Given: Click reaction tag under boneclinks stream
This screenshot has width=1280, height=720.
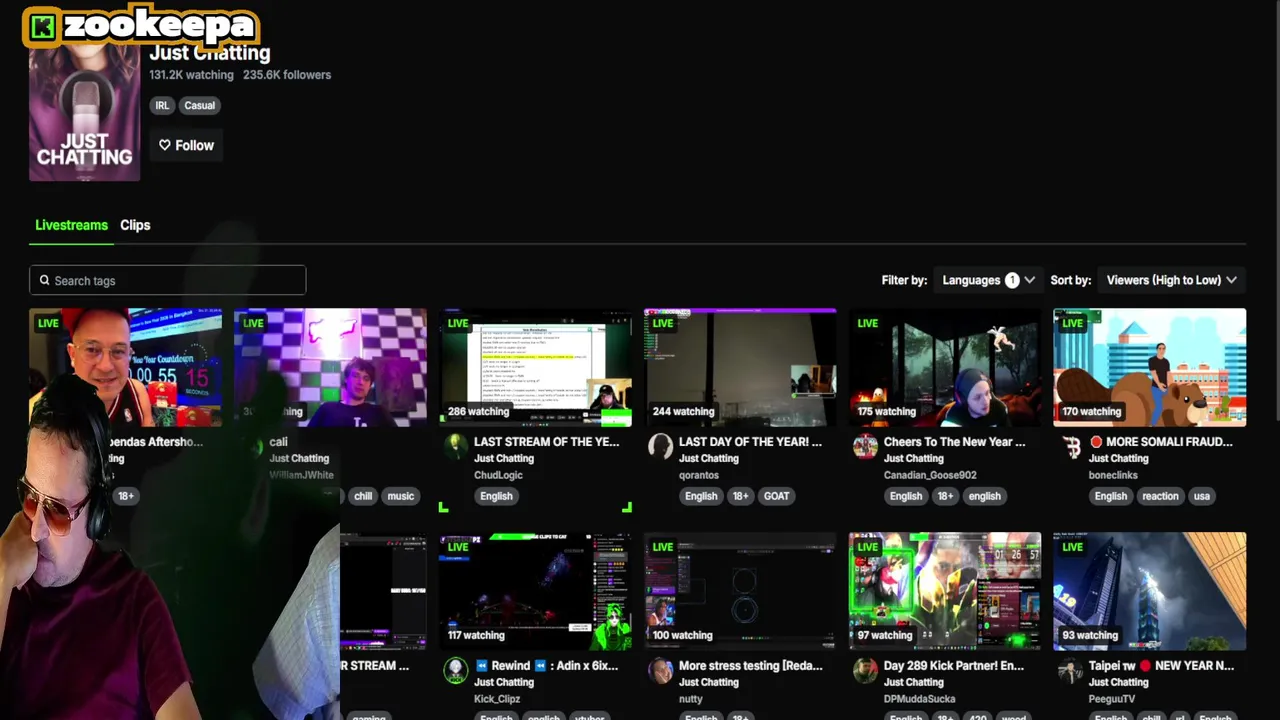Looking at the screenshot, I should 1160,496.
